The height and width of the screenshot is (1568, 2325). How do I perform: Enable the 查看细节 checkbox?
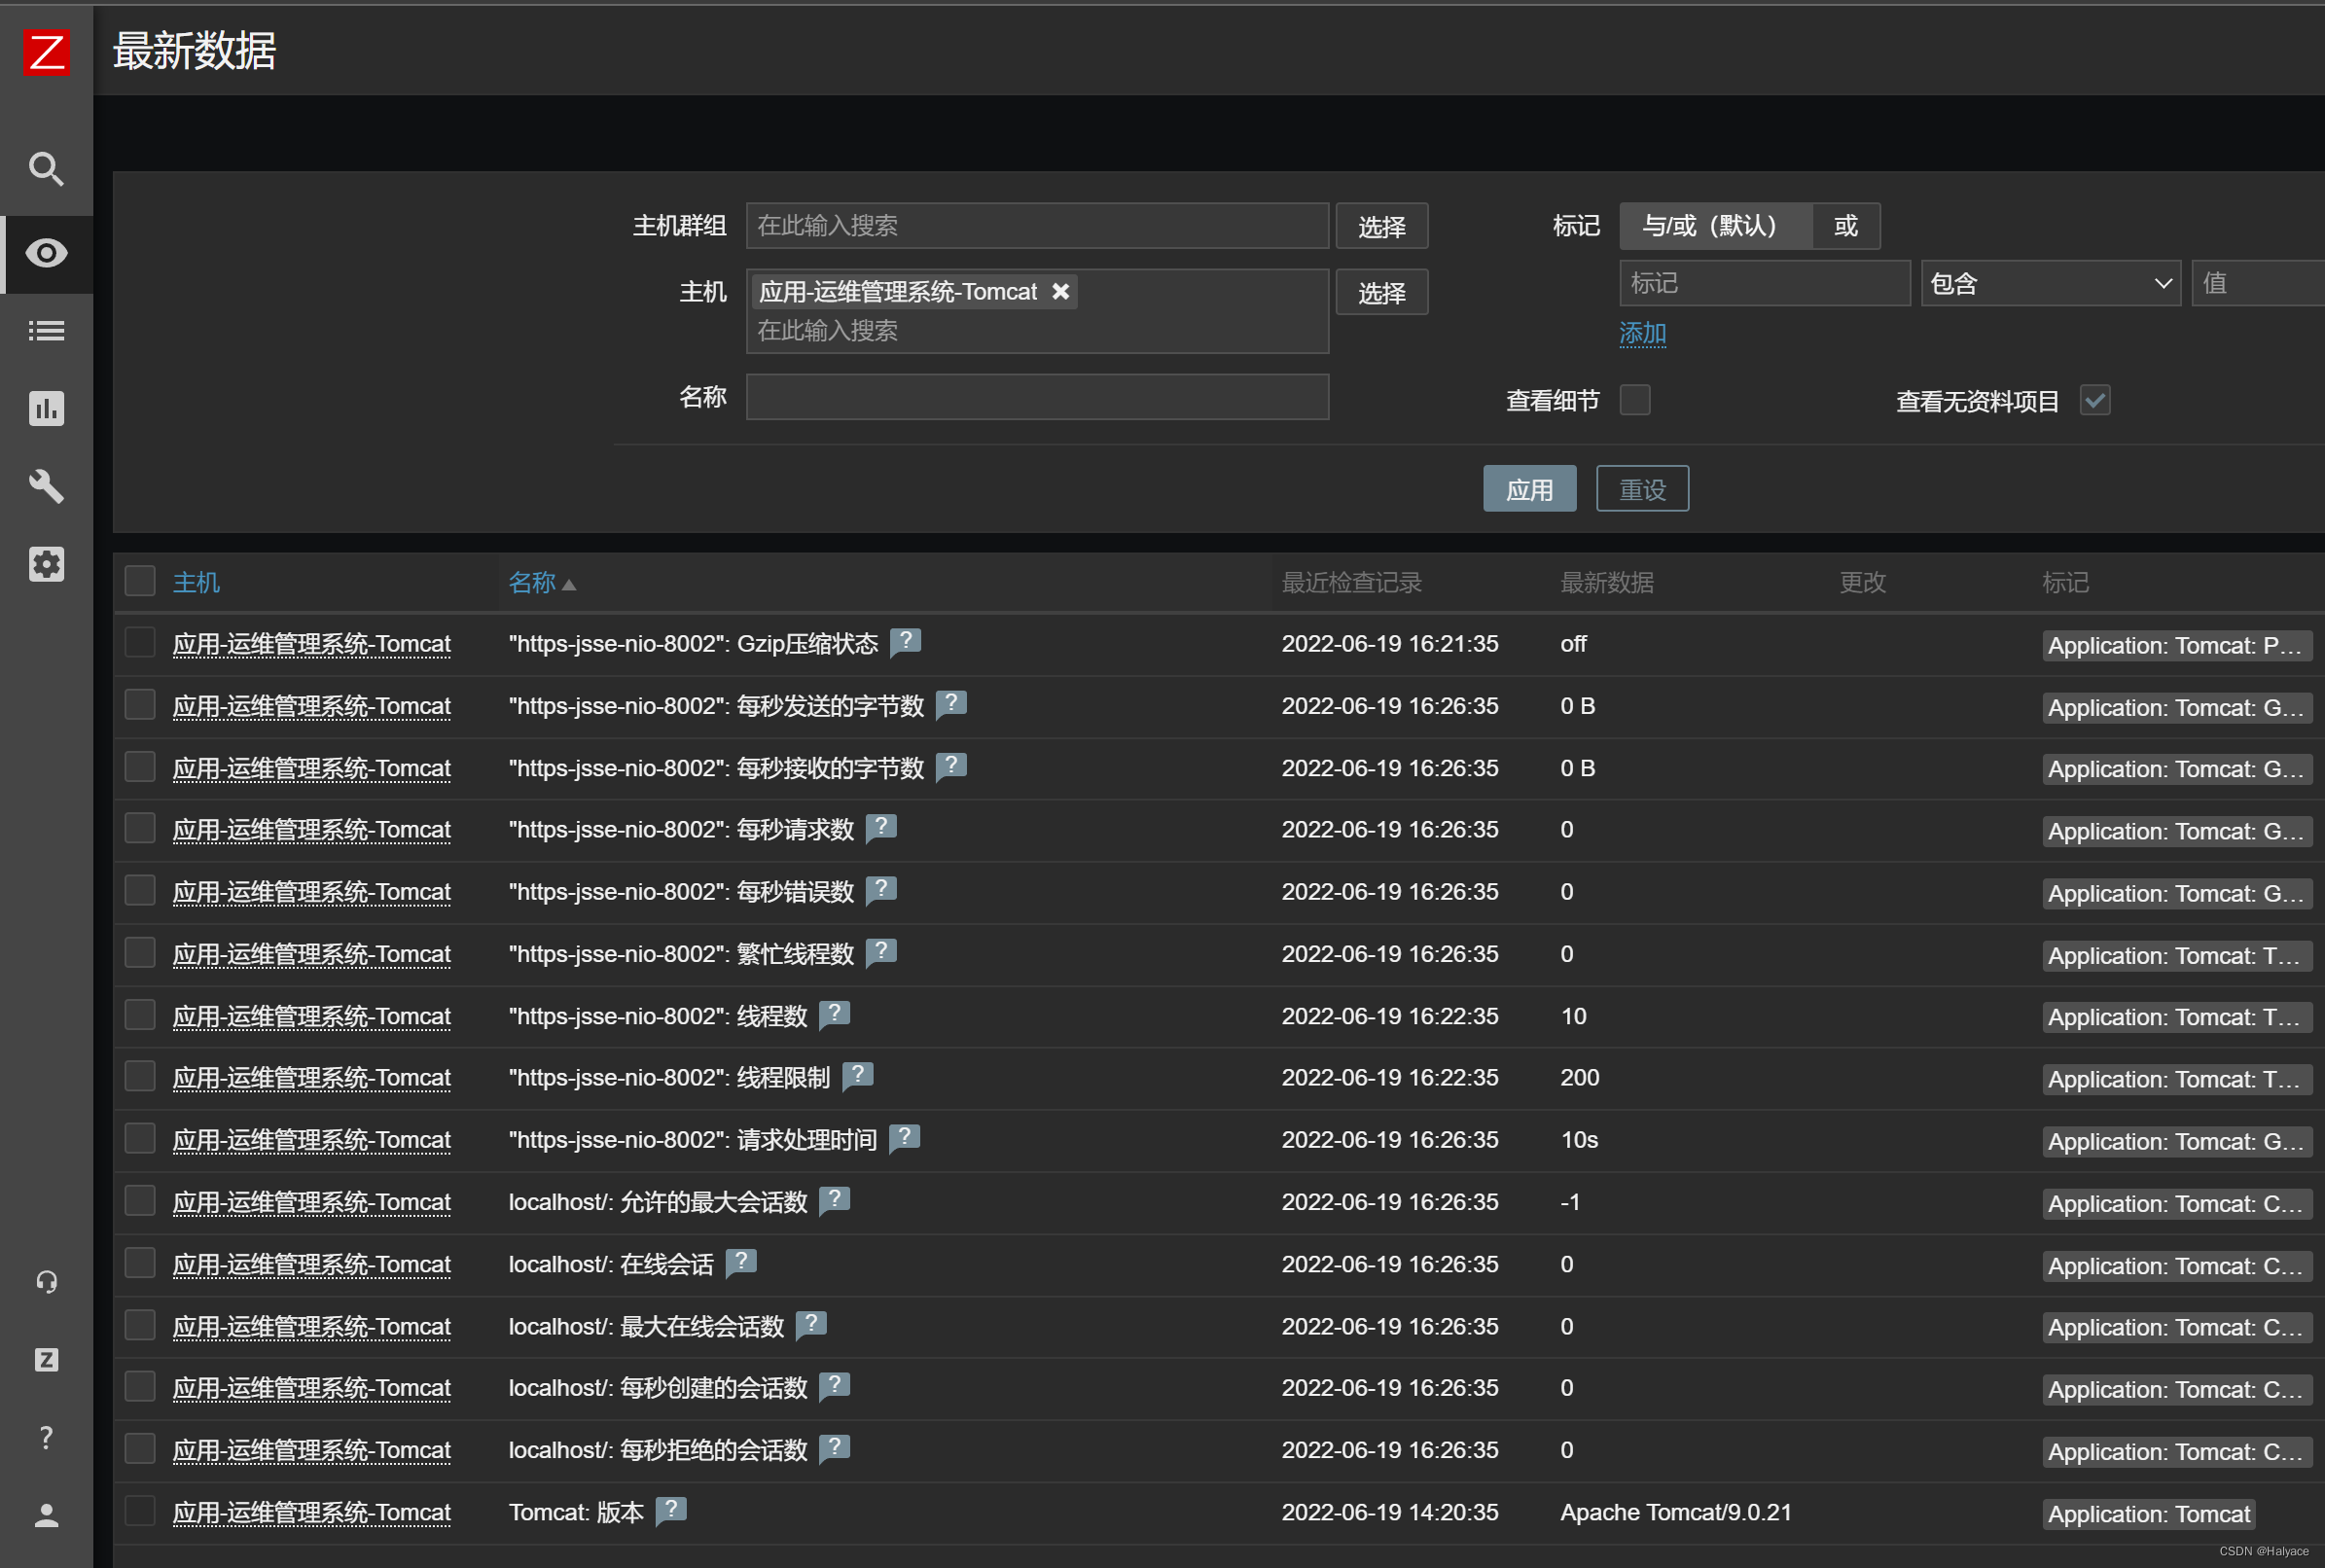(x=1635, y=399)
